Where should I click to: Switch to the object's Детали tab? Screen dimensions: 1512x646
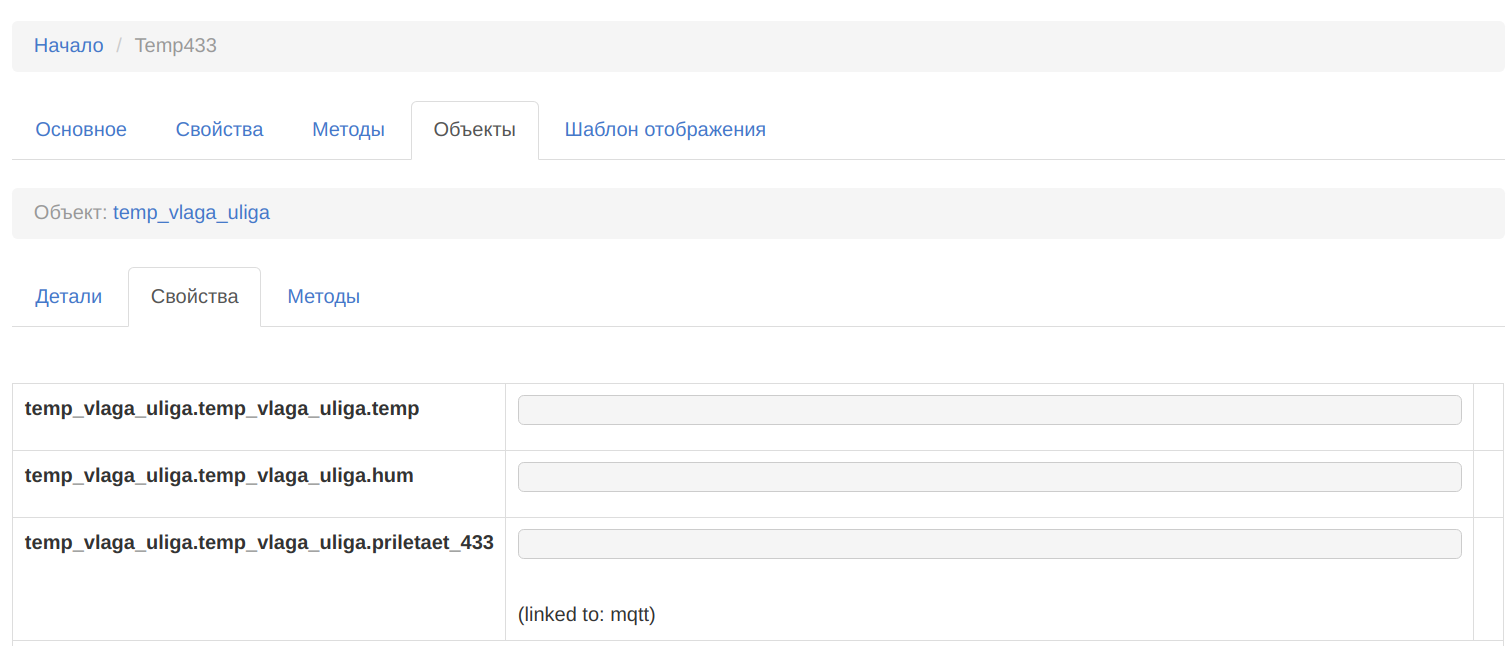click(x=69, y=297)
